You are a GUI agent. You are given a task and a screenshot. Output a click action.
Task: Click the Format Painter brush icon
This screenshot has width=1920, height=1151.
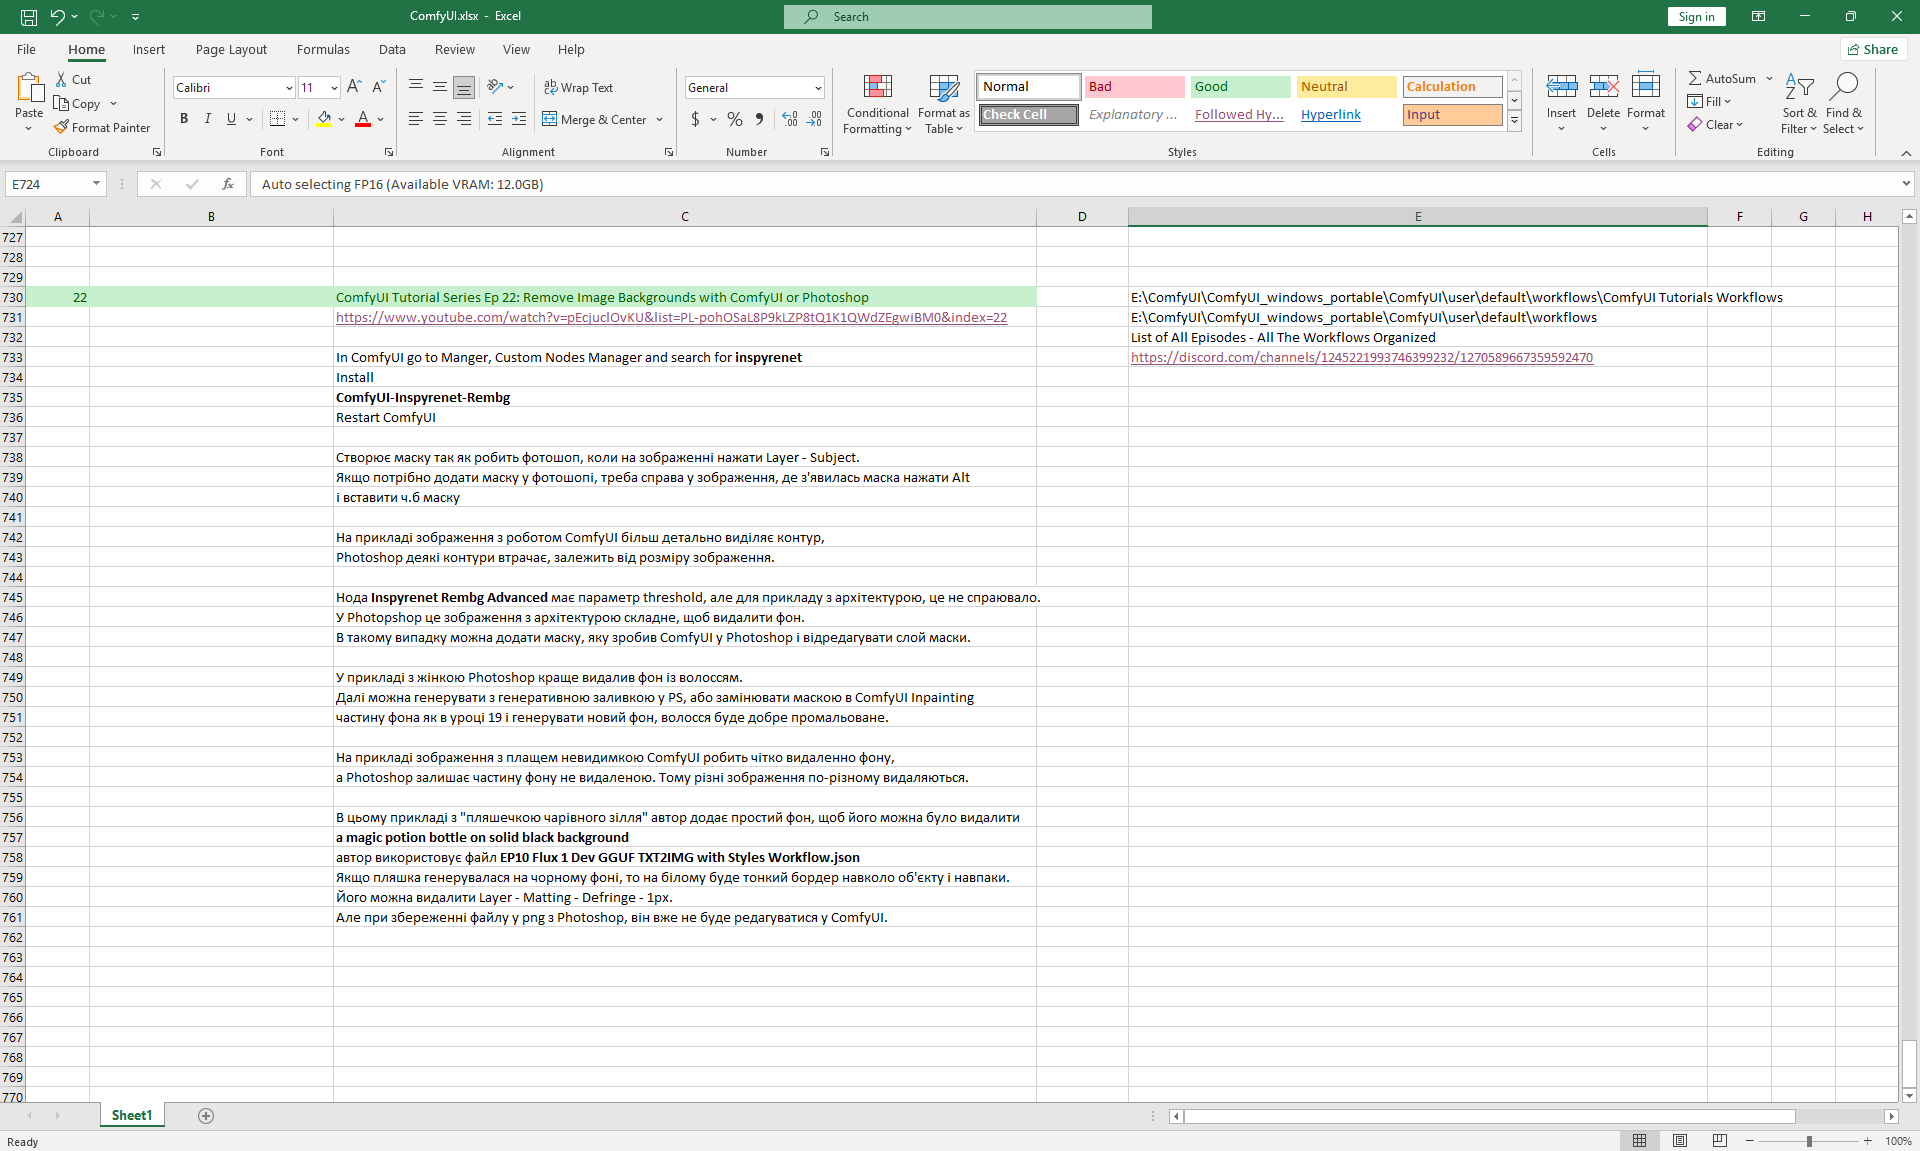click(62, 128)
